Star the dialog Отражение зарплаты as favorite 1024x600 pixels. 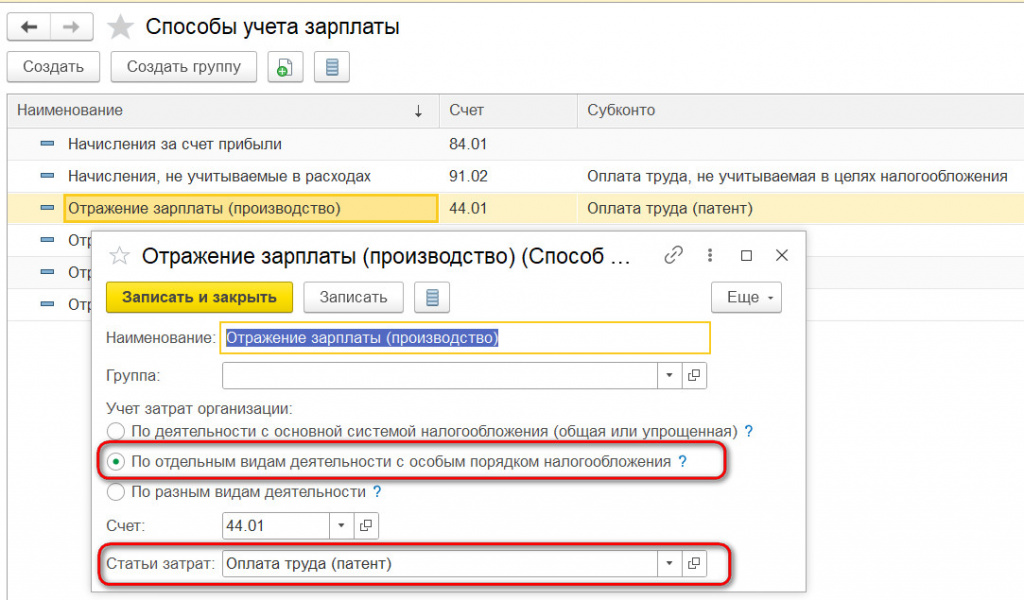120,256
